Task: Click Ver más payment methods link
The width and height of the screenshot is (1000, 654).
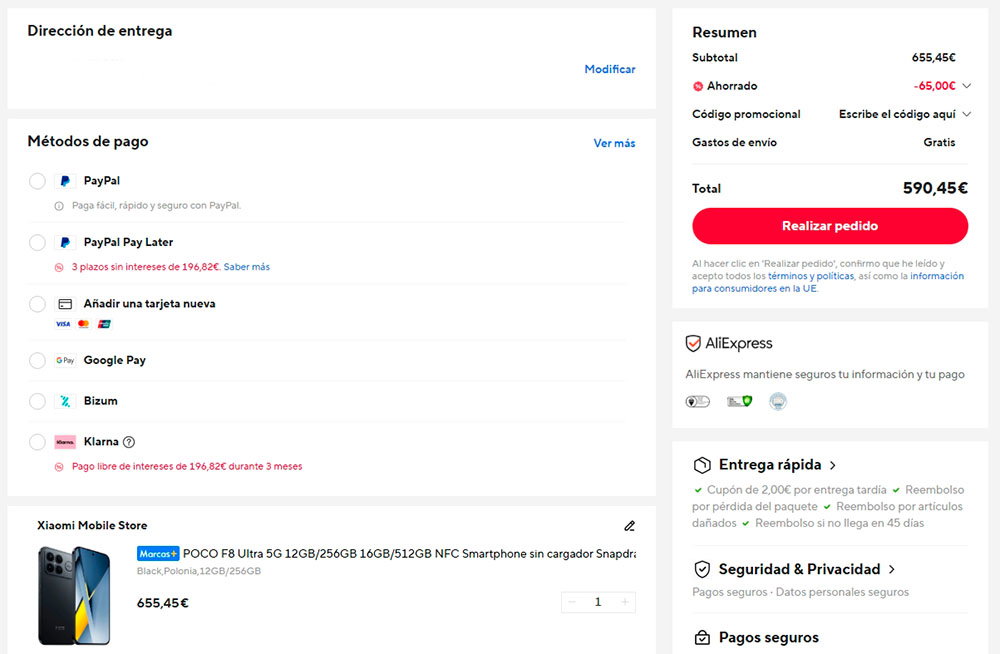Action: pos(614,144)
